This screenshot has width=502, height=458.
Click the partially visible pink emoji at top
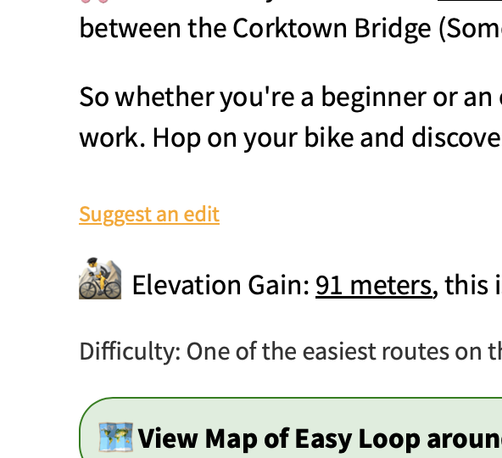point(95,1)
